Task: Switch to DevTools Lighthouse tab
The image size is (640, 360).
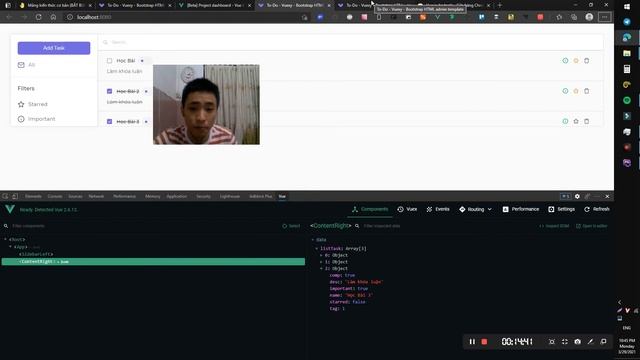Action: (230, 196)
